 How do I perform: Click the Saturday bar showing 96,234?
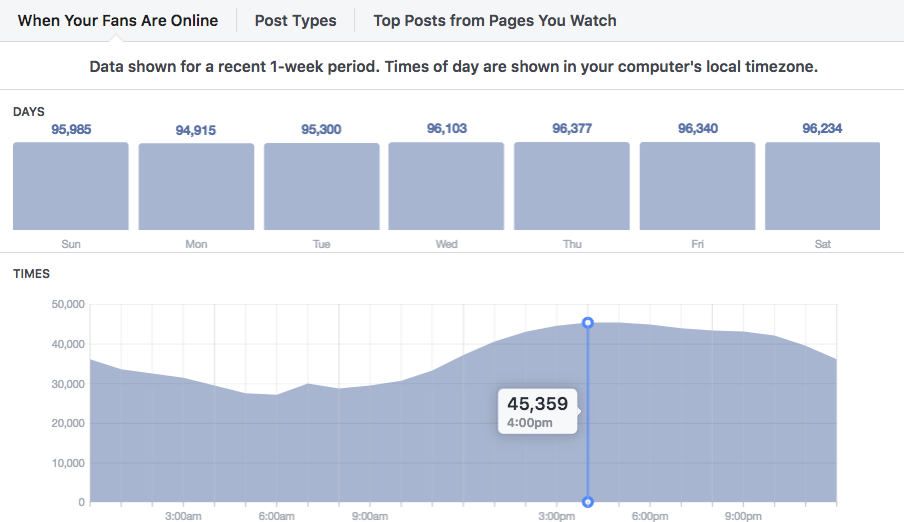click(822, 186)
